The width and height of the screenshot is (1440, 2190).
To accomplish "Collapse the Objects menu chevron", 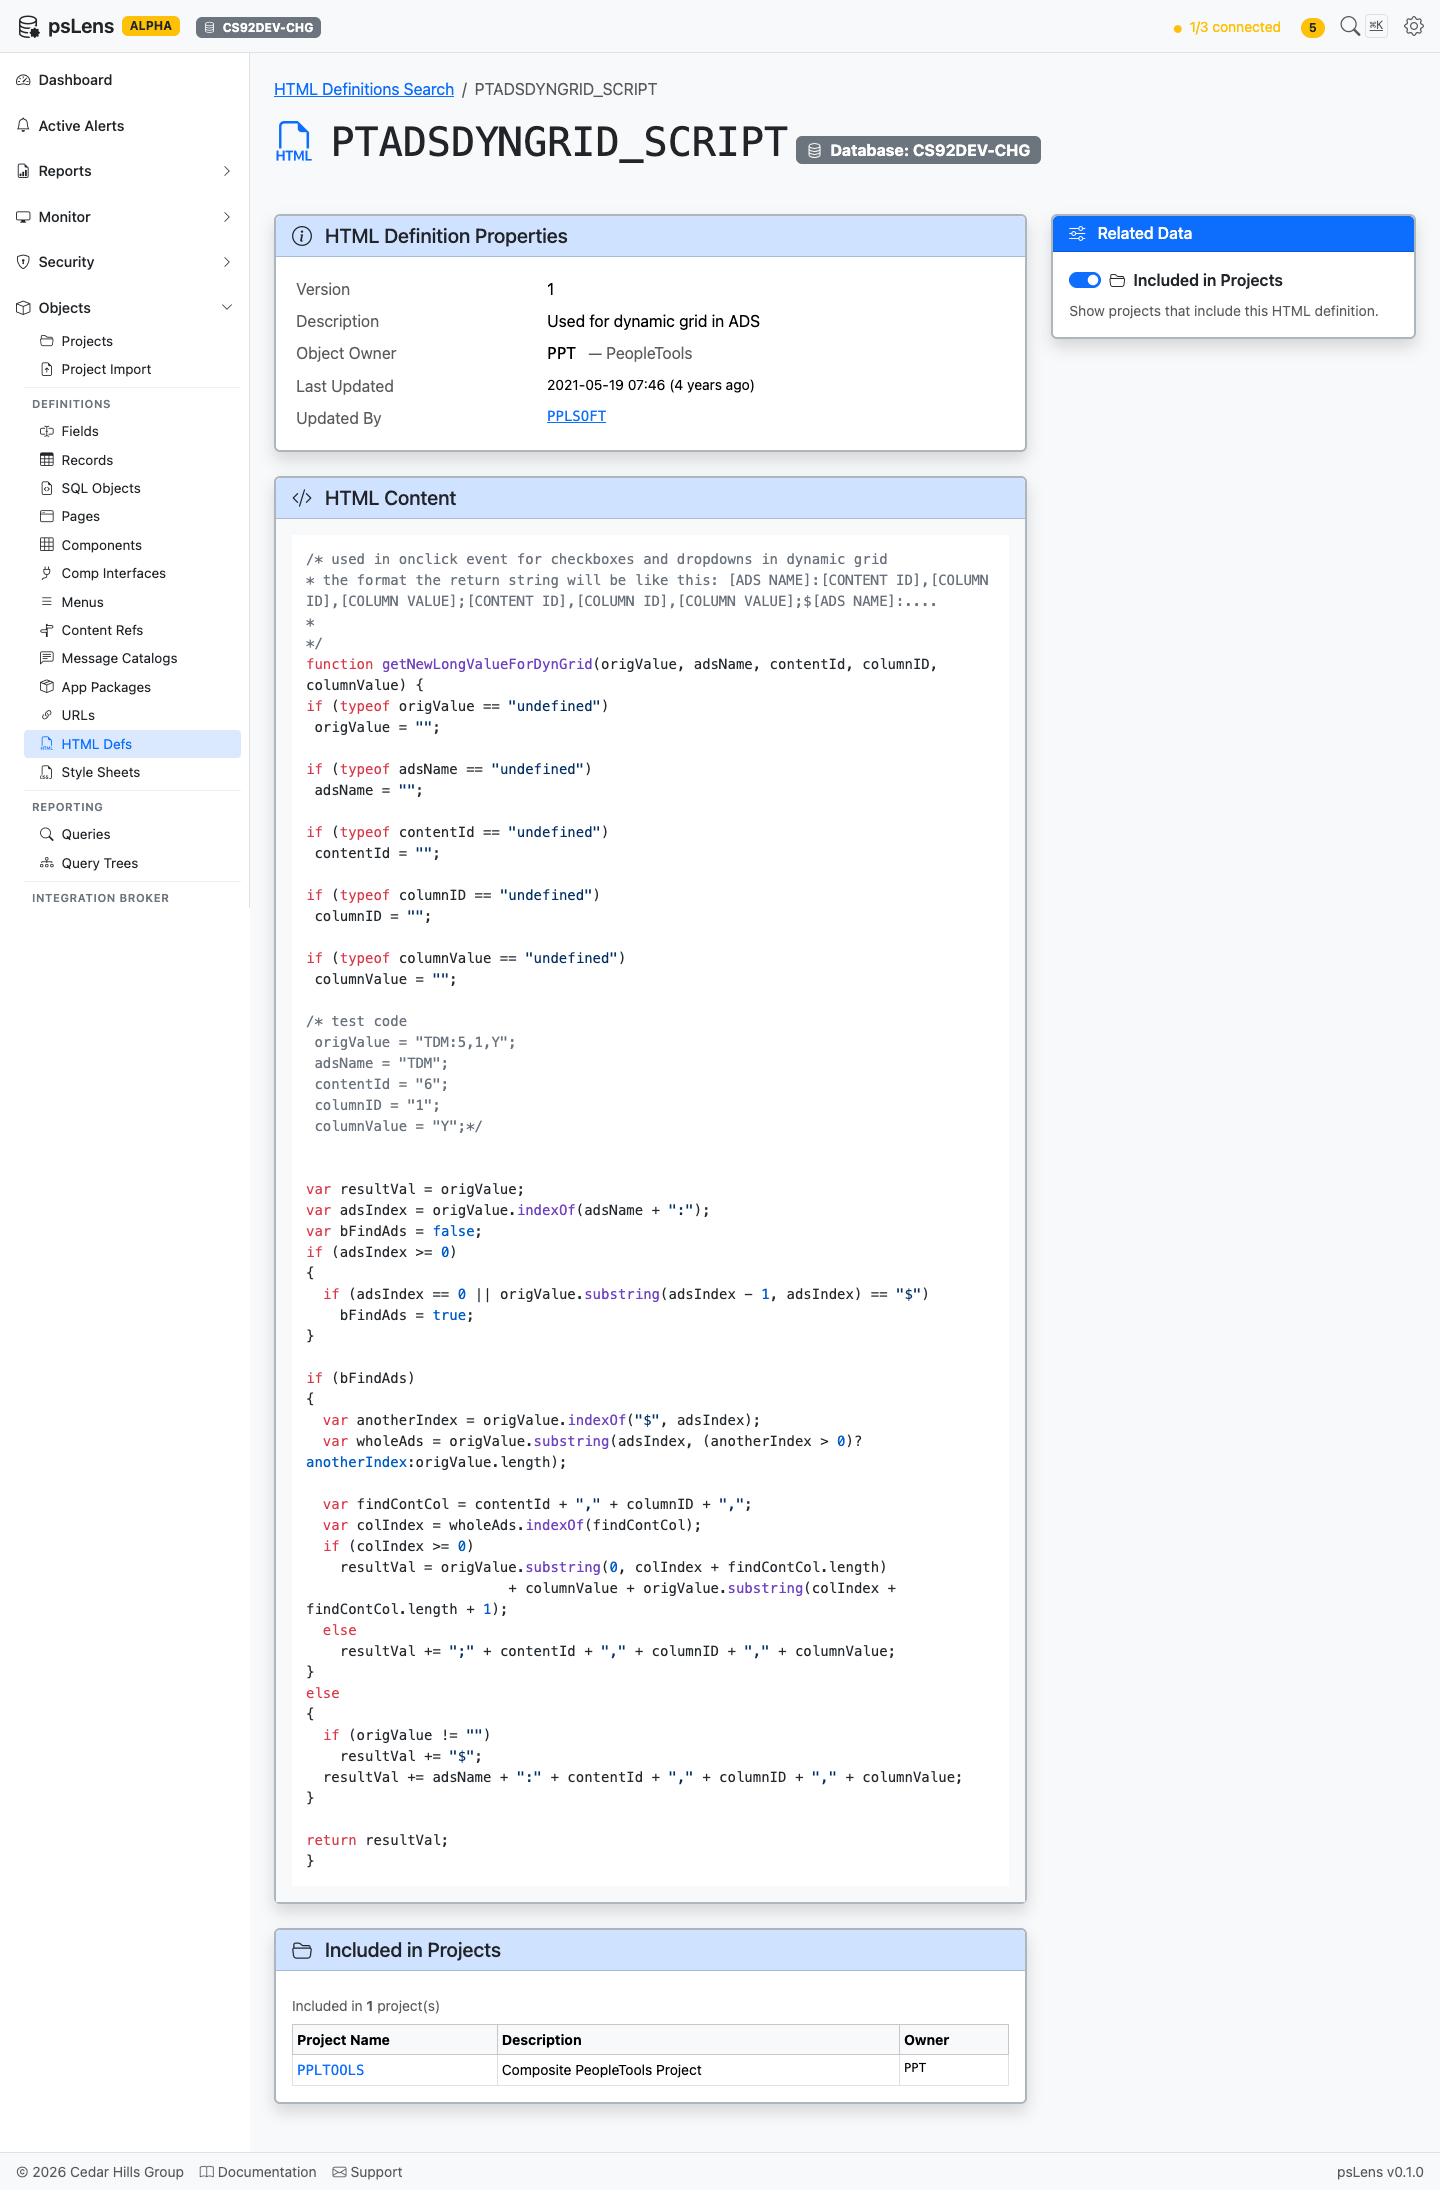I will click(227, 308).
